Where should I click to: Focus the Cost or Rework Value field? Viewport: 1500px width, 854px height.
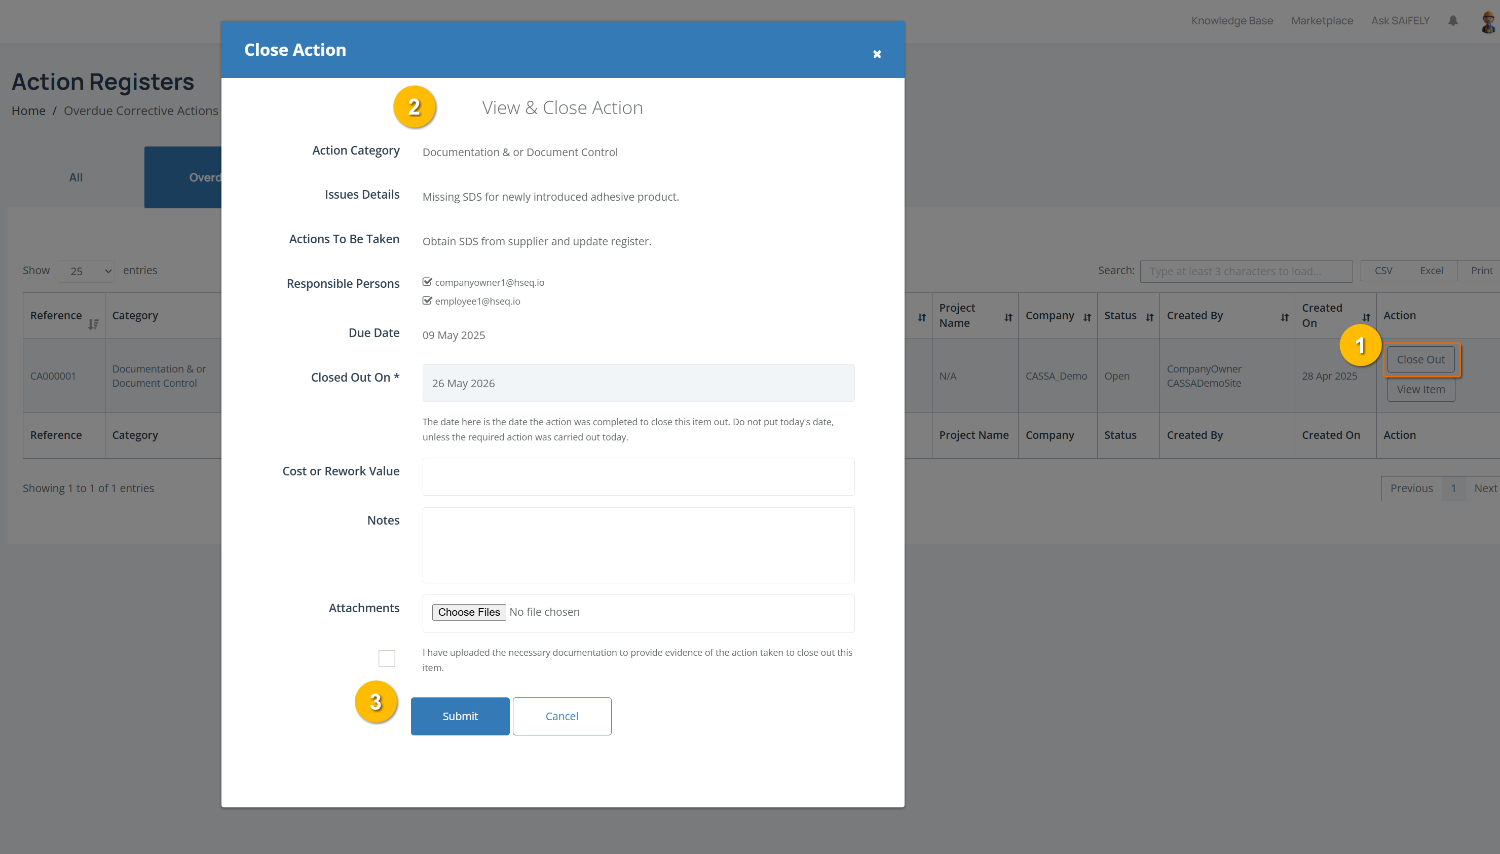coord(638,476)
